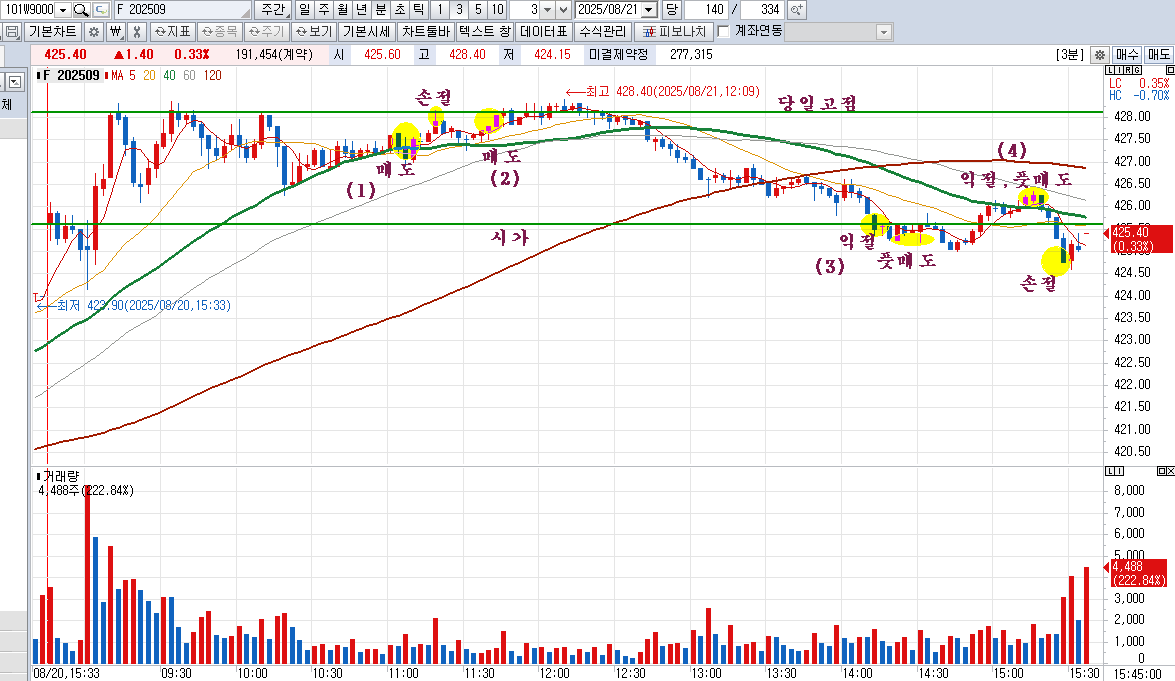This screenshot has width=1175, height=681.
Task: Open the 차트툴바 chart toolbar menu
Action: [x=426, y=31]
